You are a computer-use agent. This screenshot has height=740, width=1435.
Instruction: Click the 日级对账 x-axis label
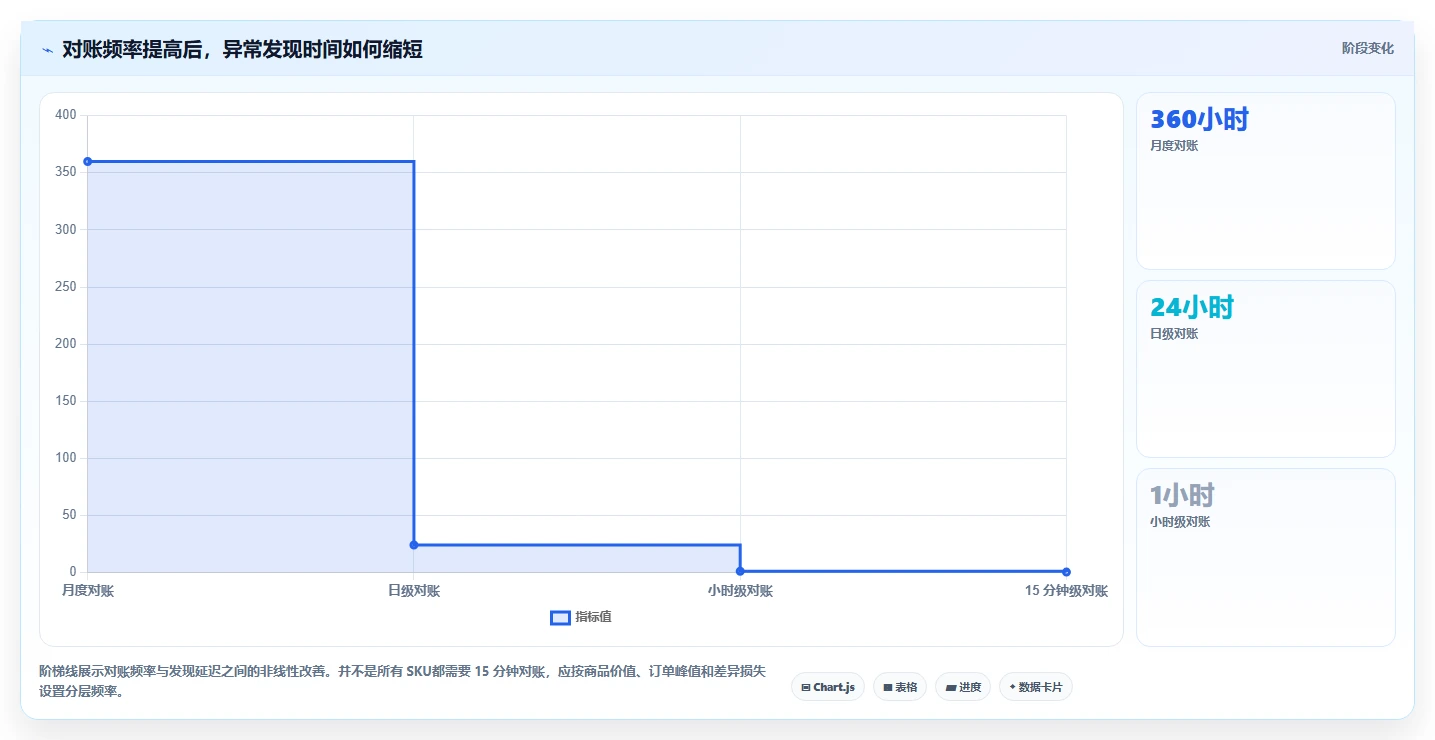pos(414,591)
